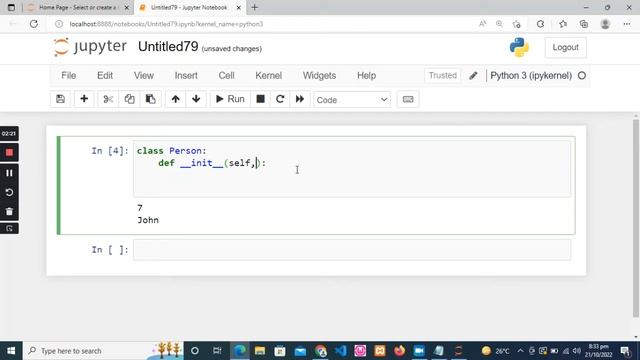Image resolution: width=640 pixels, height=360 pixels.
Task: Open the Favorites list icon
Action: click(563, 24)
